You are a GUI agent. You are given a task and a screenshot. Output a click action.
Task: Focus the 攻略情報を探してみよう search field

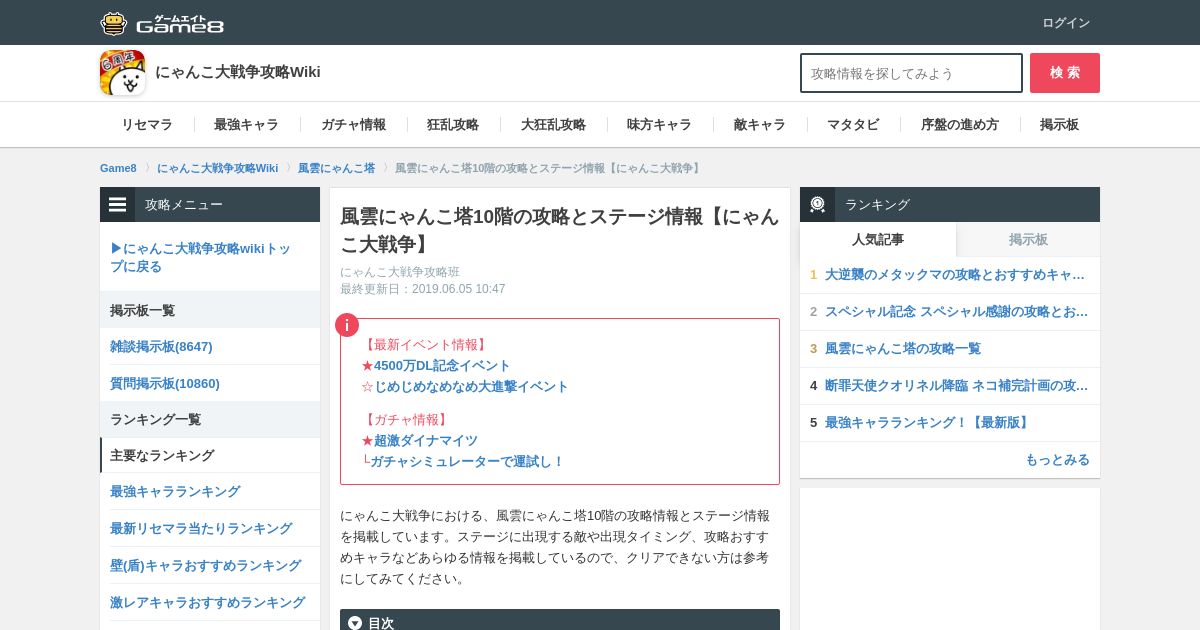point(911,73)
